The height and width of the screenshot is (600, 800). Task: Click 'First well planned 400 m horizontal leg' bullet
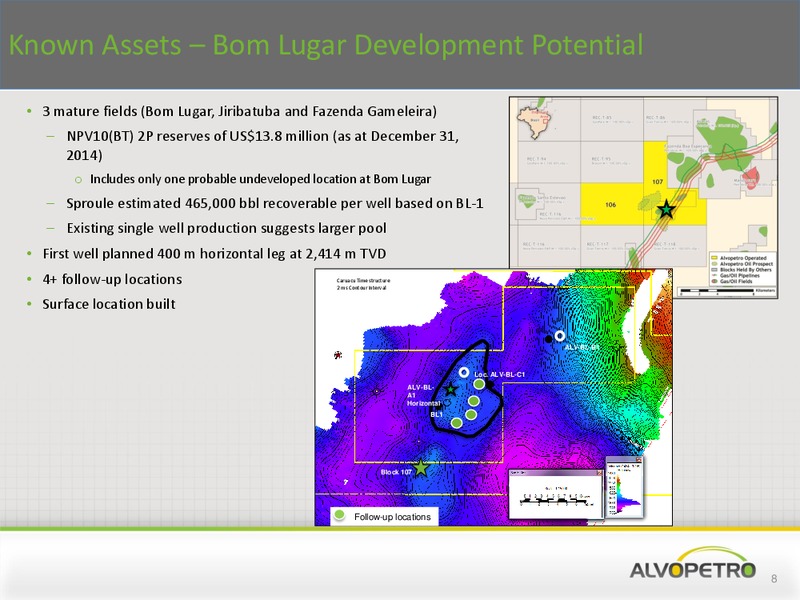click(x=214, y=254)
